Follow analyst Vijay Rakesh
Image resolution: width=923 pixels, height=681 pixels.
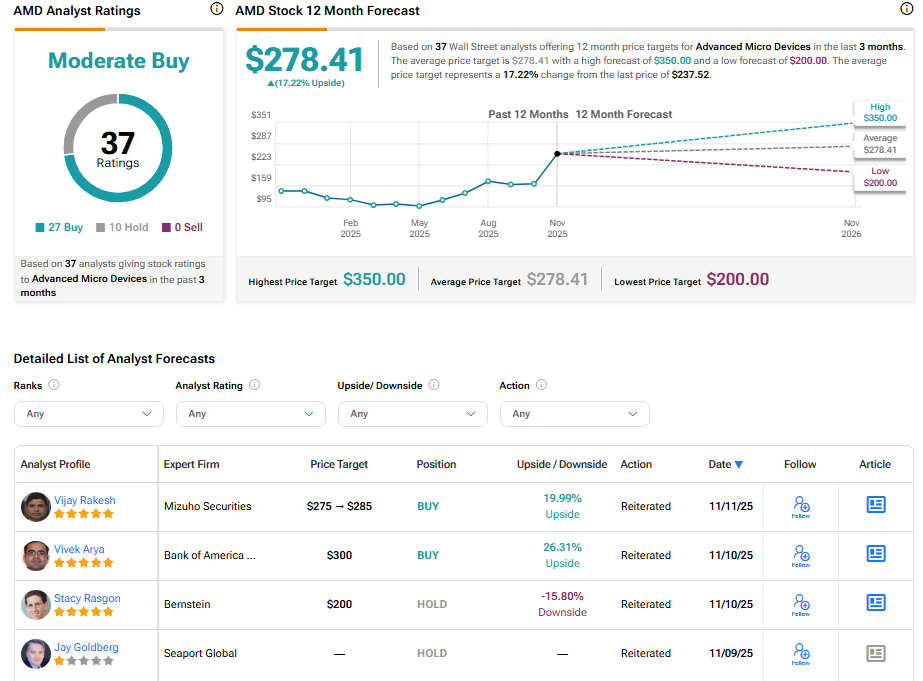click(x=800, y=506)
